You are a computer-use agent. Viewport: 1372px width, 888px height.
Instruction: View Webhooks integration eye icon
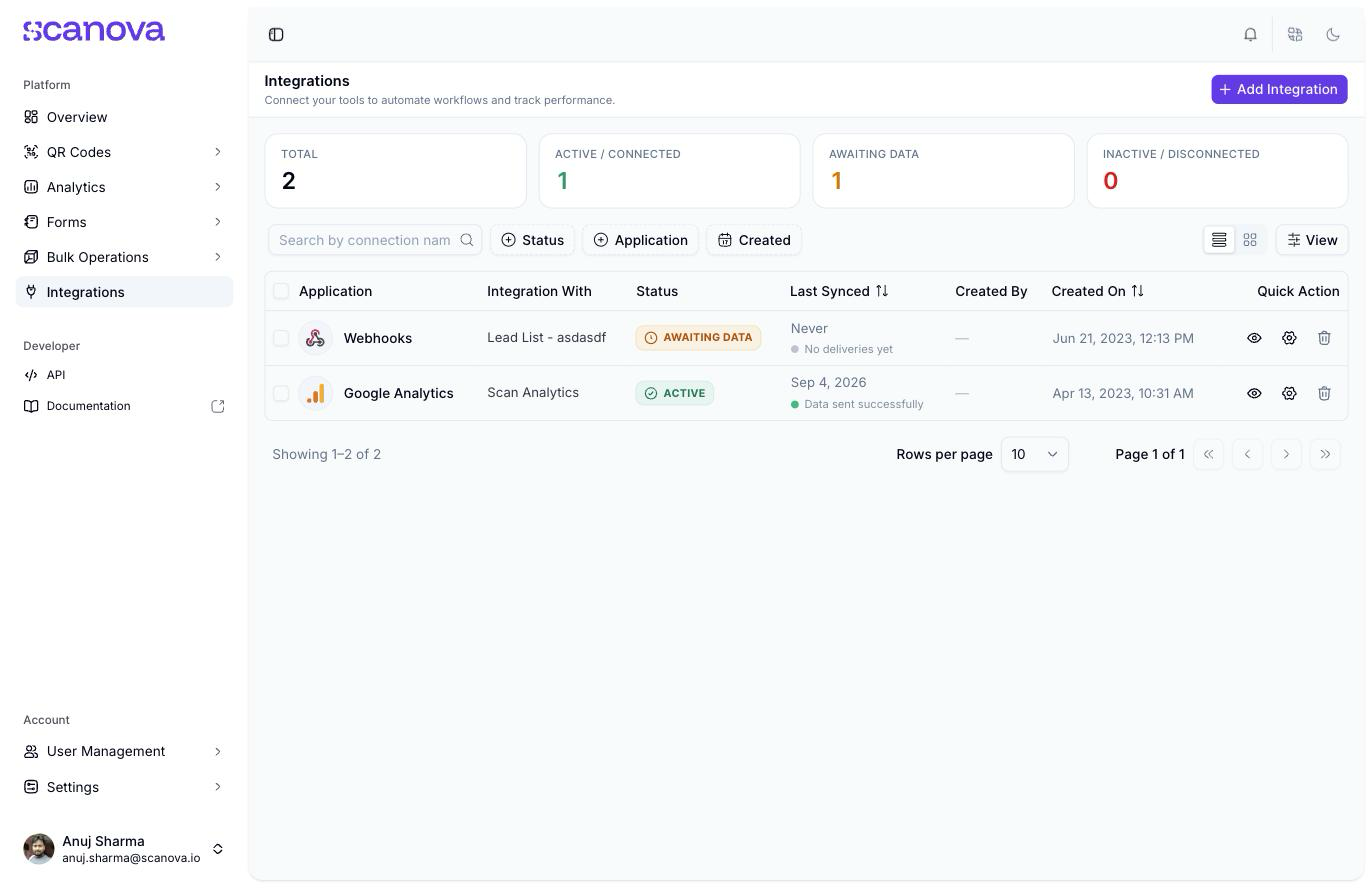[x=1254, y=338]
